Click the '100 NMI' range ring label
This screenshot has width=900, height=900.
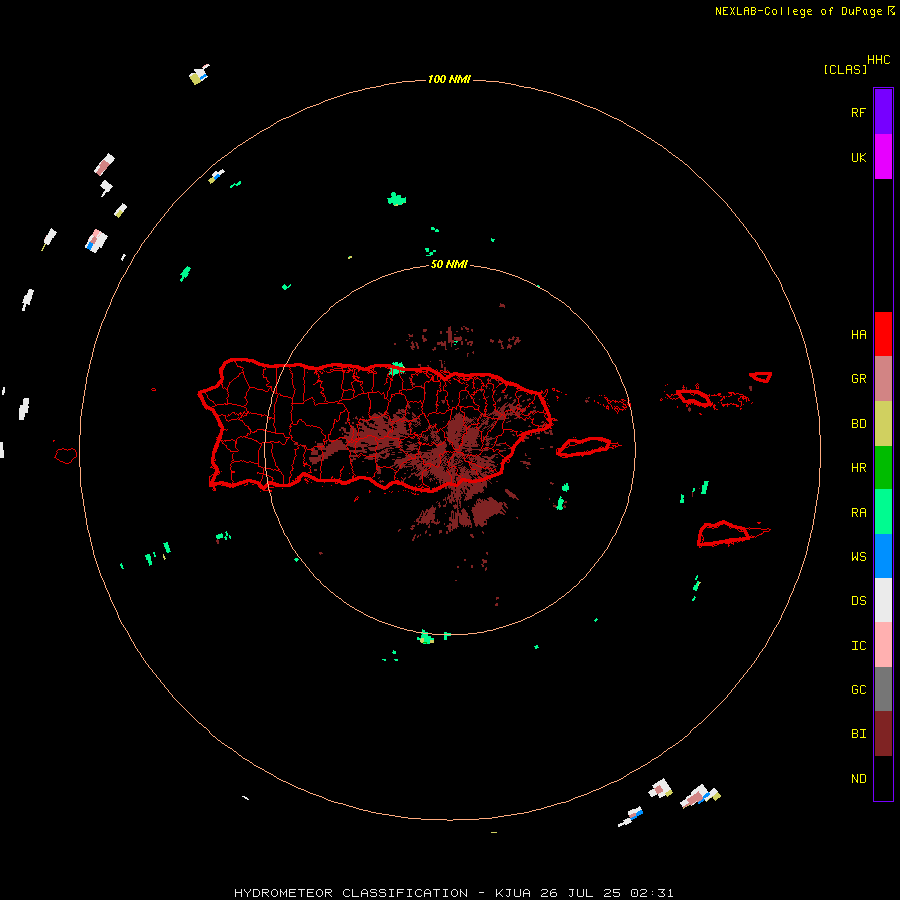pyautogui.click(x=449, y=79)
